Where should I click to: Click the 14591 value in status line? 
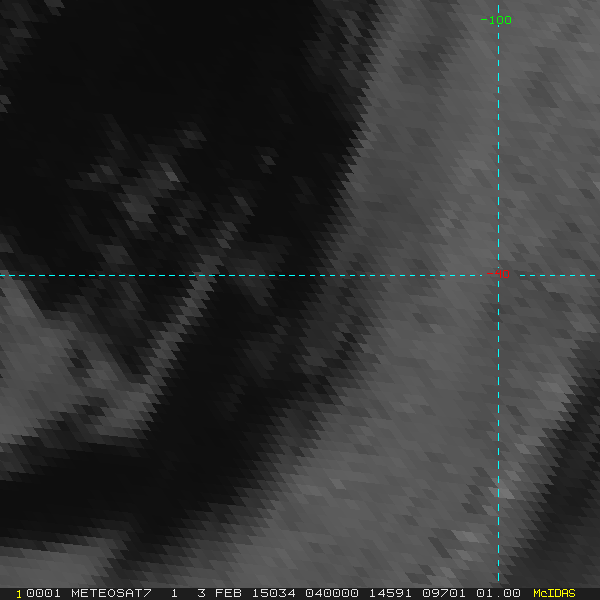390,593
